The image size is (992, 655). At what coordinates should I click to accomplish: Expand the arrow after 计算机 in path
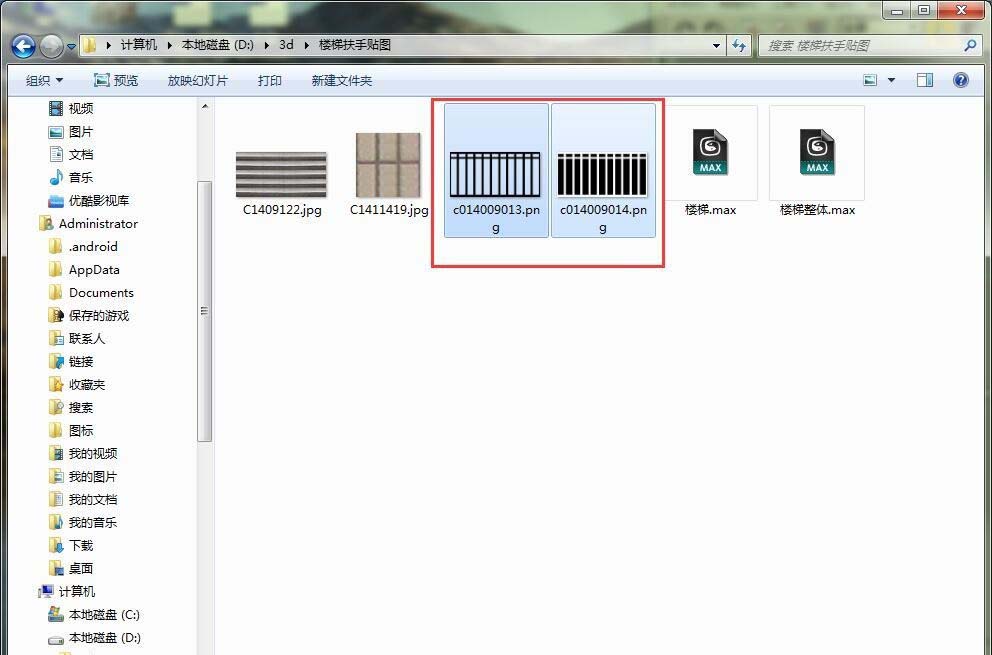[x=170, y=46]
